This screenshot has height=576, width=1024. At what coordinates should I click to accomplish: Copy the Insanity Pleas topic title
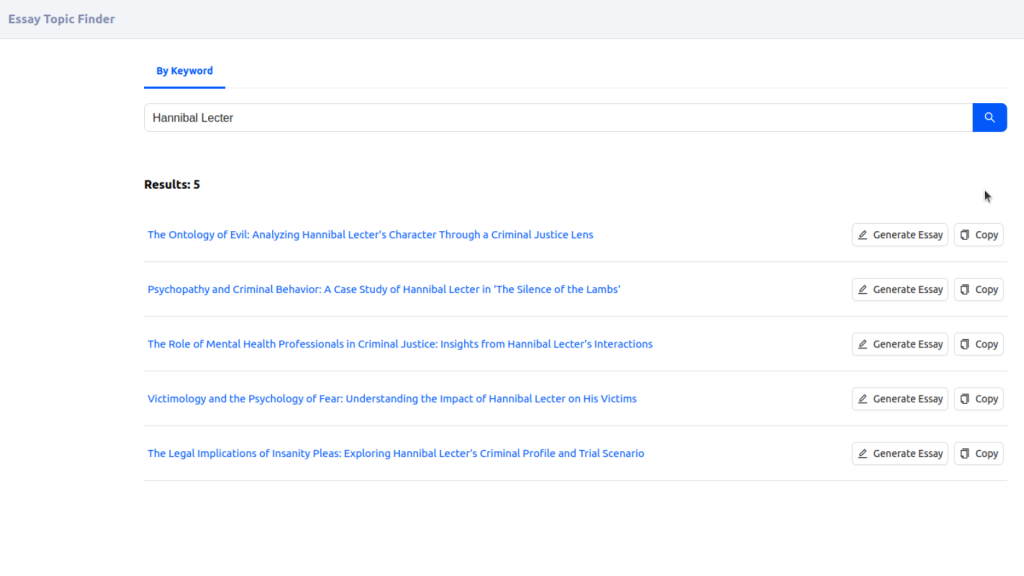(979, 453)
